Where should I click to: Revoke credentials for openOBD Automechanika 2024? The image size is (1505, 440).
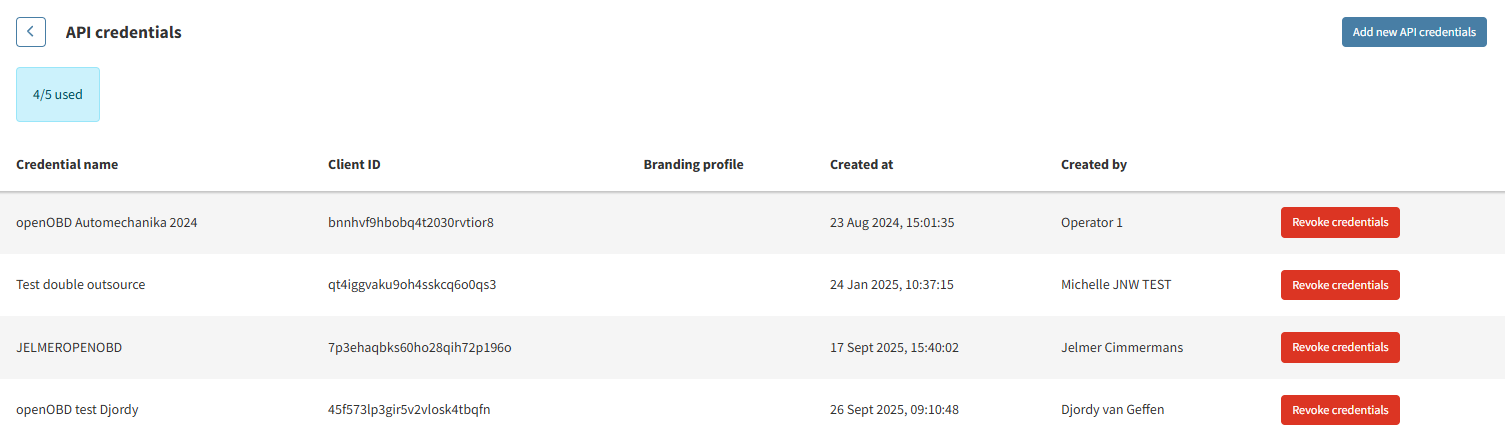point(1339,223)
